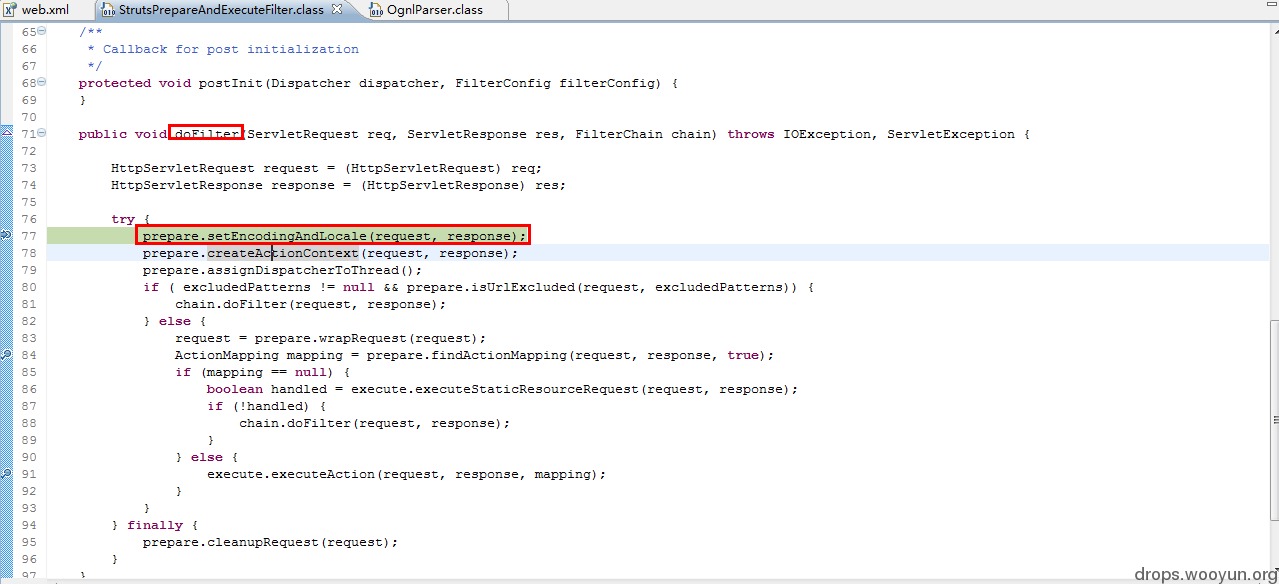Viewport: 1279px width, 584px height.
Task: Click the HttpServletResponse declaration on line 74
Action: [x=338, y=185]
